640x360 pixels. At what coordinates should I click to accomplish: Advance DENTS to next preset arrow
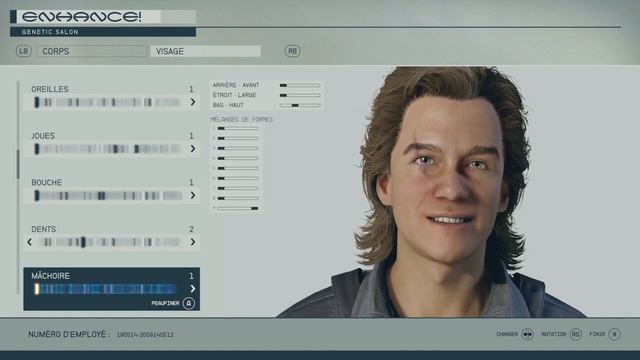pos(193,242)
